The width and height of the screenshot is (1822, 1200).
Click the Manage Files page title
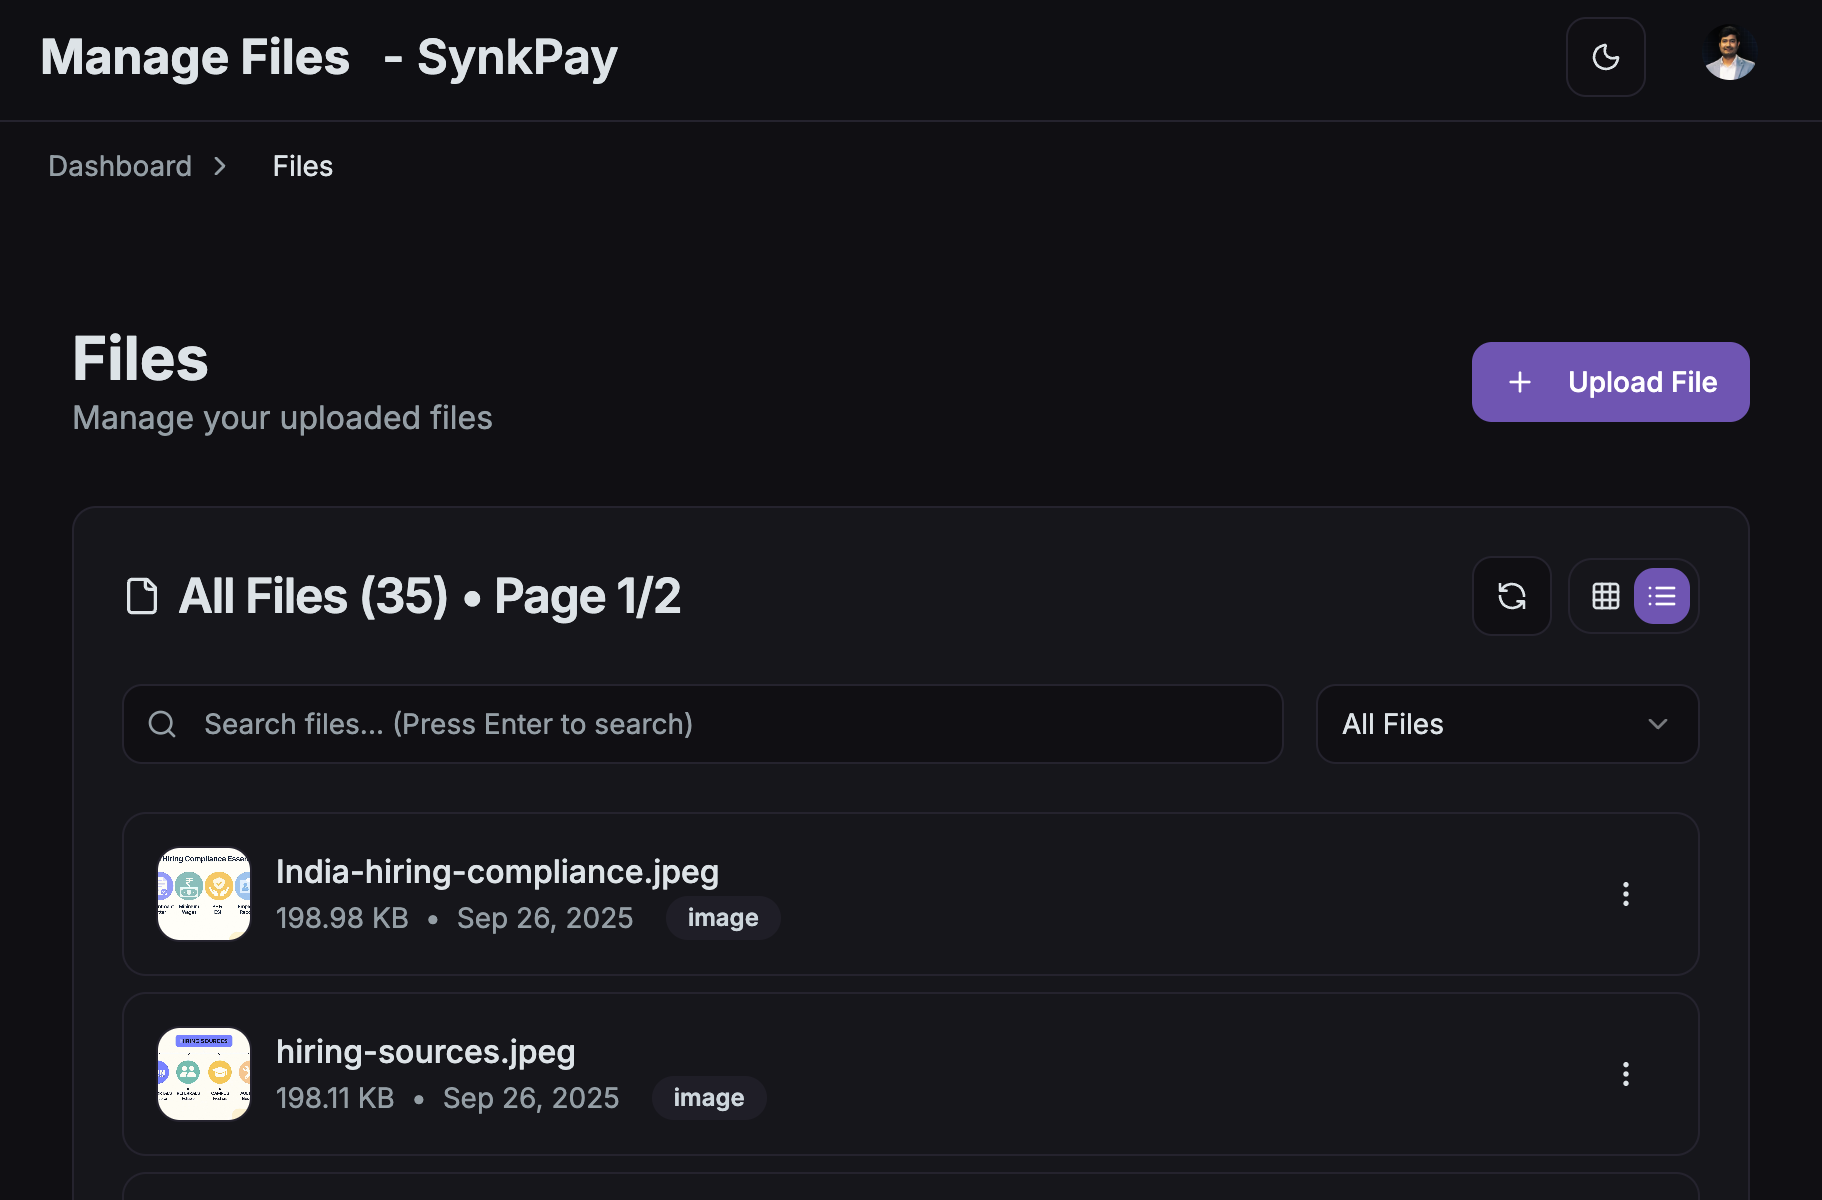[194, 57]
